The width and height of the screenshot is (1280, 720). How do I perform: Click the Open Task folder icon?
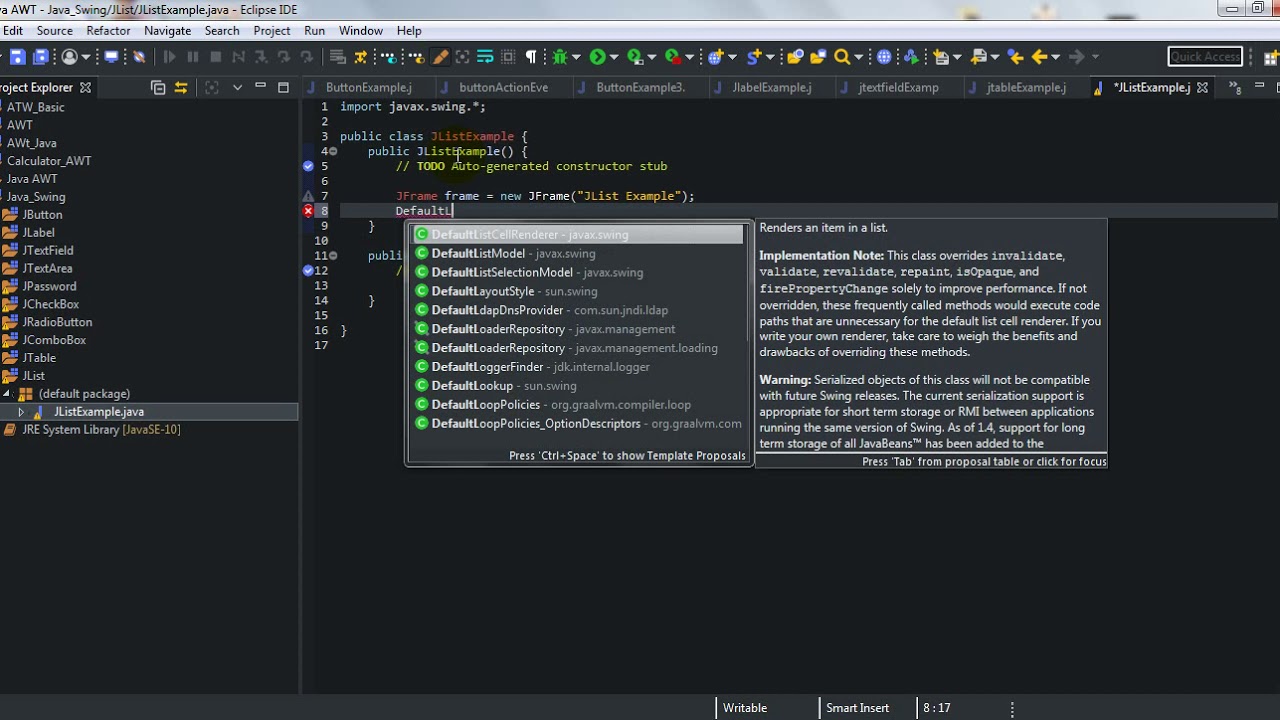818,57
